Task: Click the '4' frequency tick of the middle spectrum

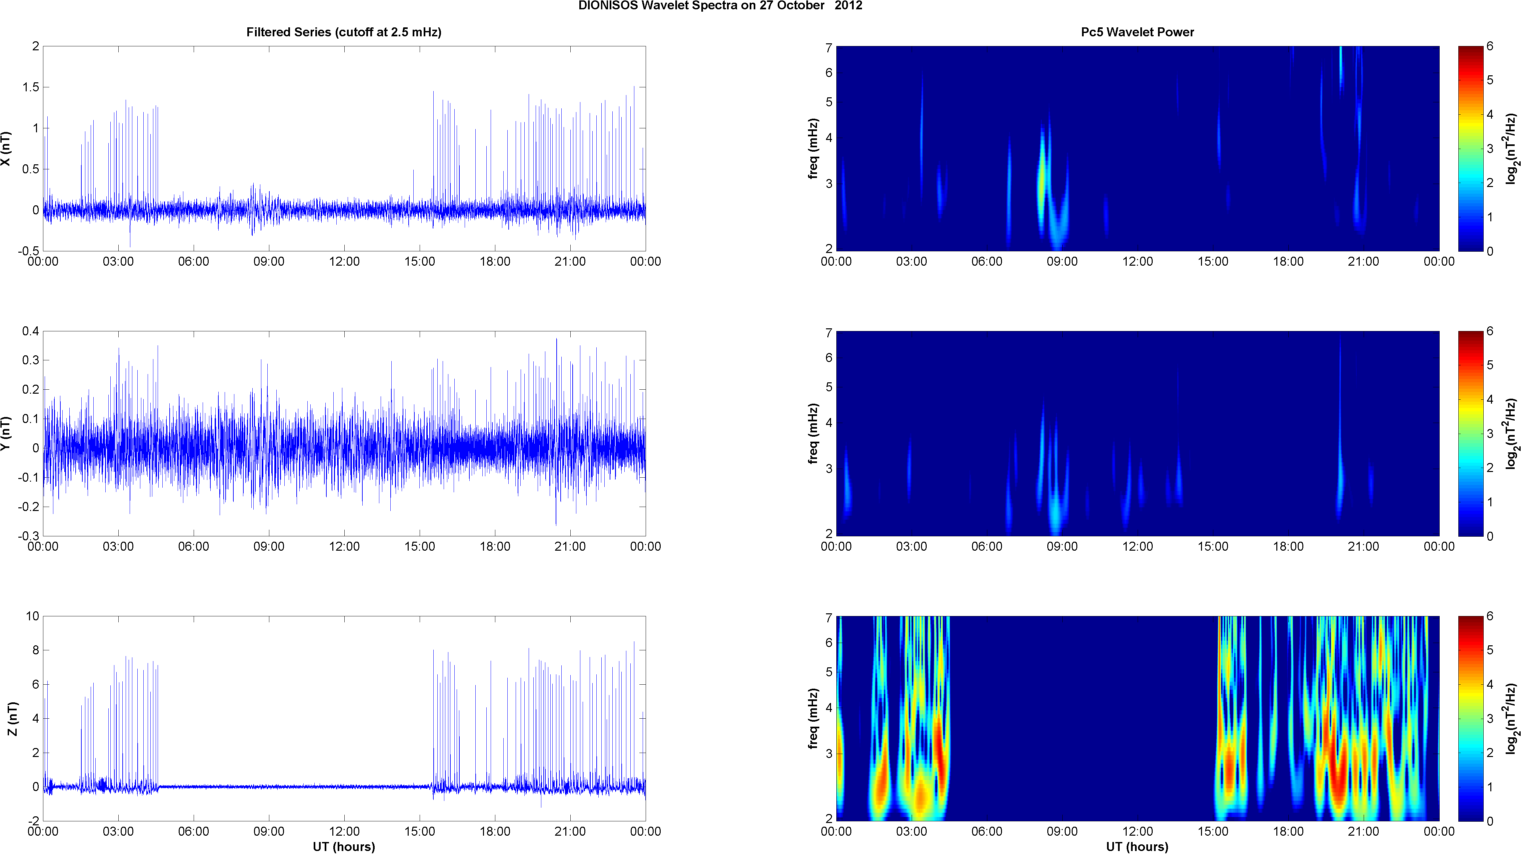Action: click(829, 424)
